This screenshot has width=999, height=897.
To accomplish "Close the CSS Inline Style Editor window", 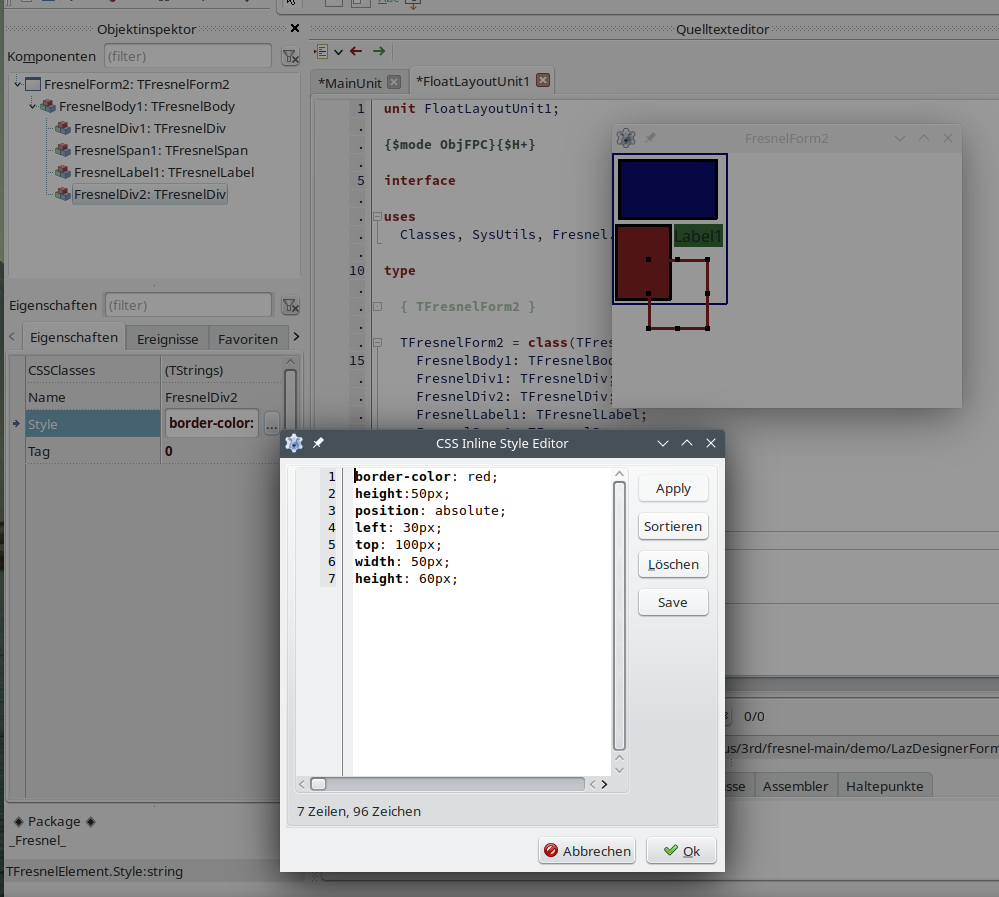I will click(711, 443).
